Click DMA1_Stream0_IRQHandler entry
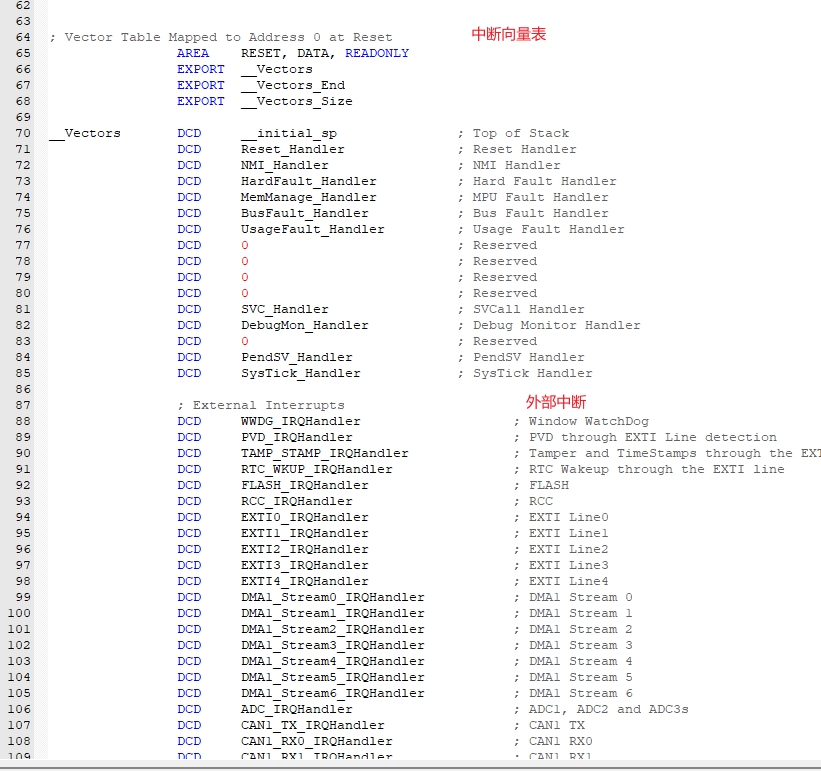Image resolution: width=821 pixels, height=771 pixels. (332, 597)
